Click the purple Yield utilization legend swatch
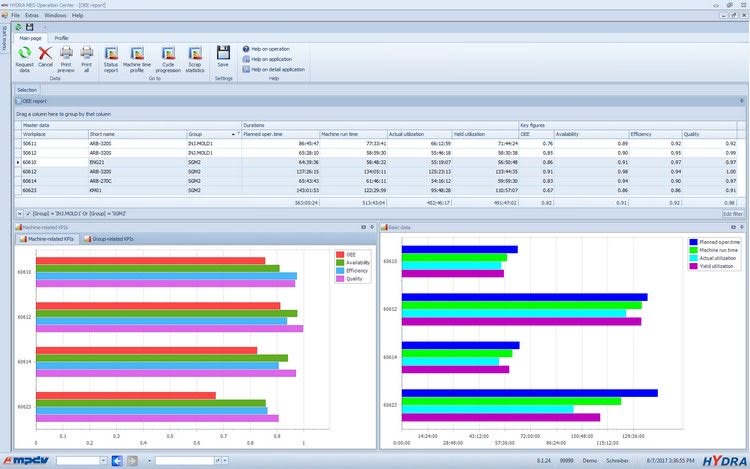The height and width of the screenshot is (469, 750). tap(694, 266)
